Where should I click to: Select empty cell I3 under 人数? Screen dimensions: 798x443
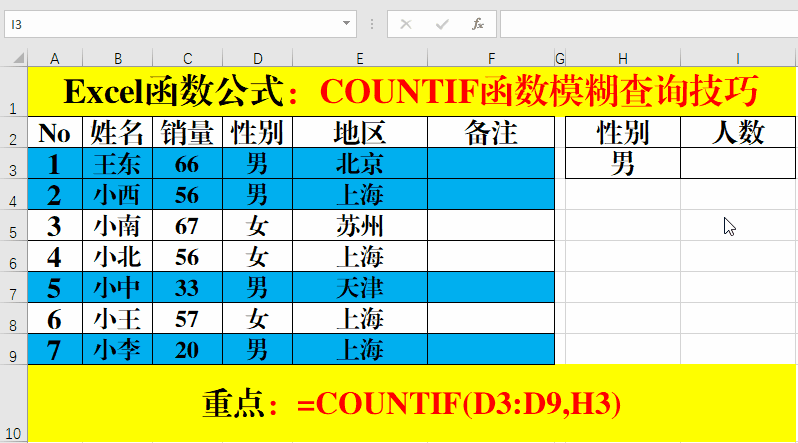[738, 163]
